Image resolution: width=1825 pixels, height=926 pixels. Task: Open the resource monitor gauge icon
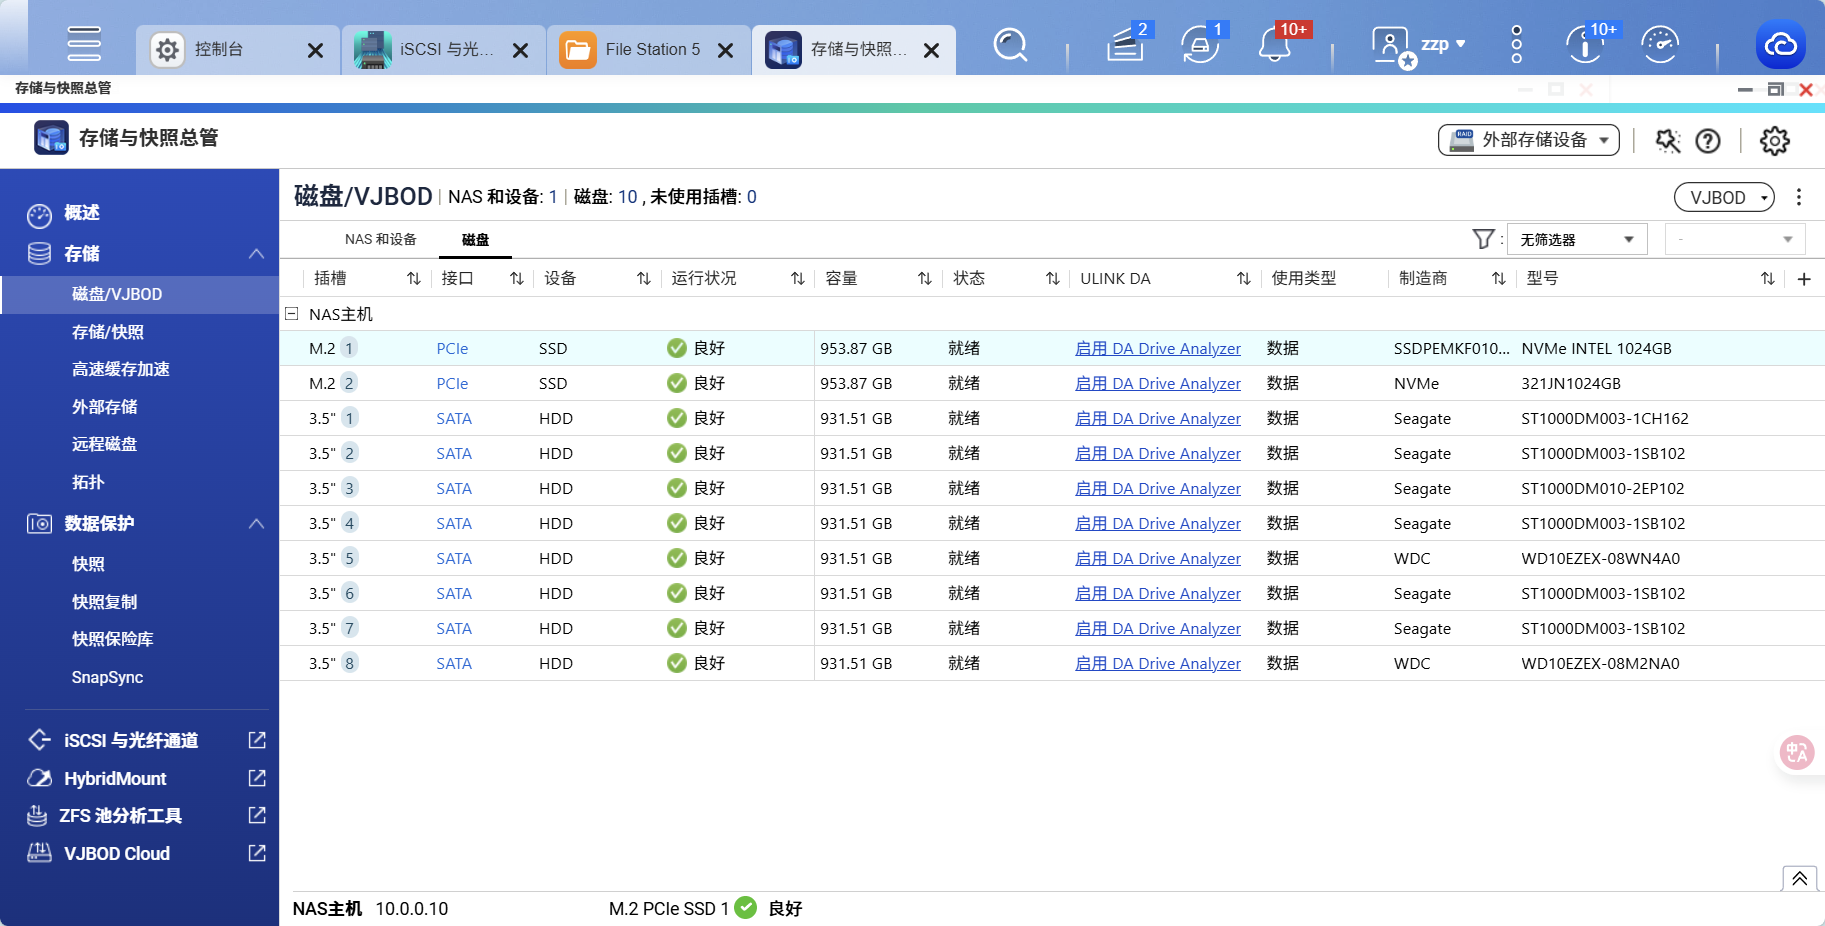1660,45
